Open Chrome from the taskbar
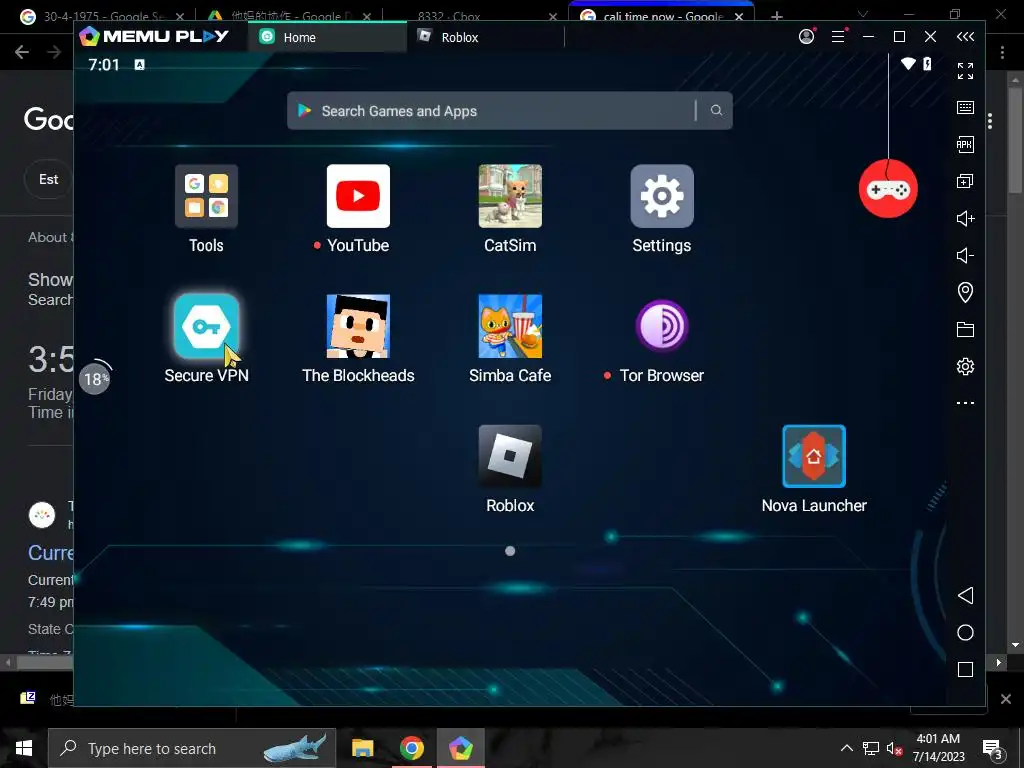Viewport: 1024px width, 768px height. click(x=411, y=748)
